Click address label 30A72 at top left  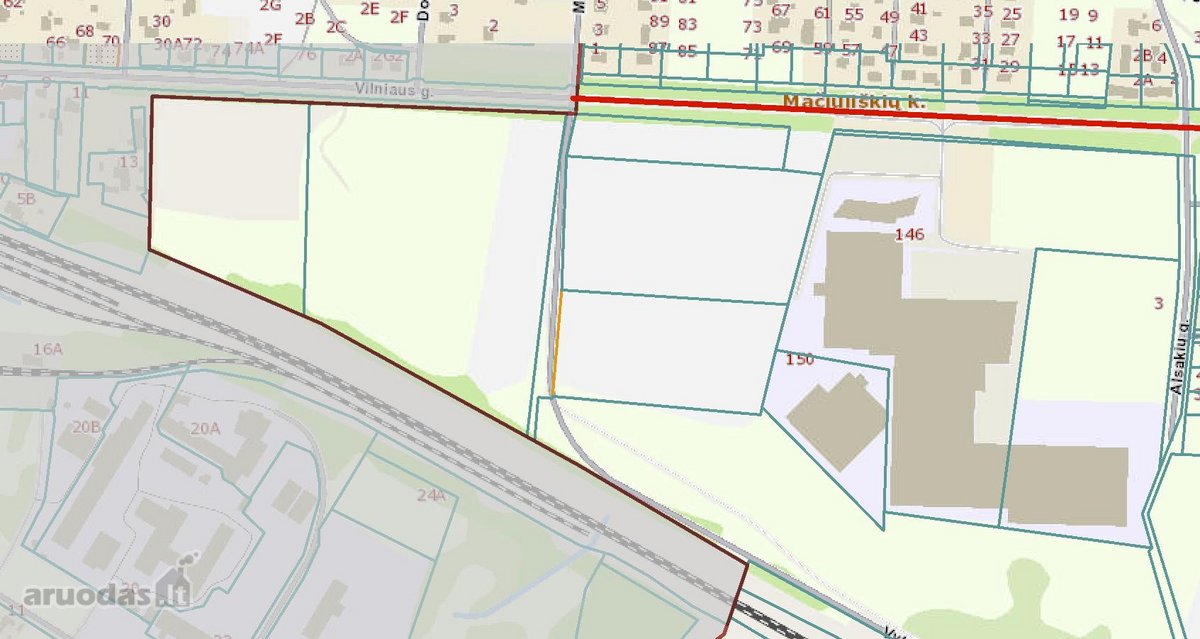(x=178, y=44)
